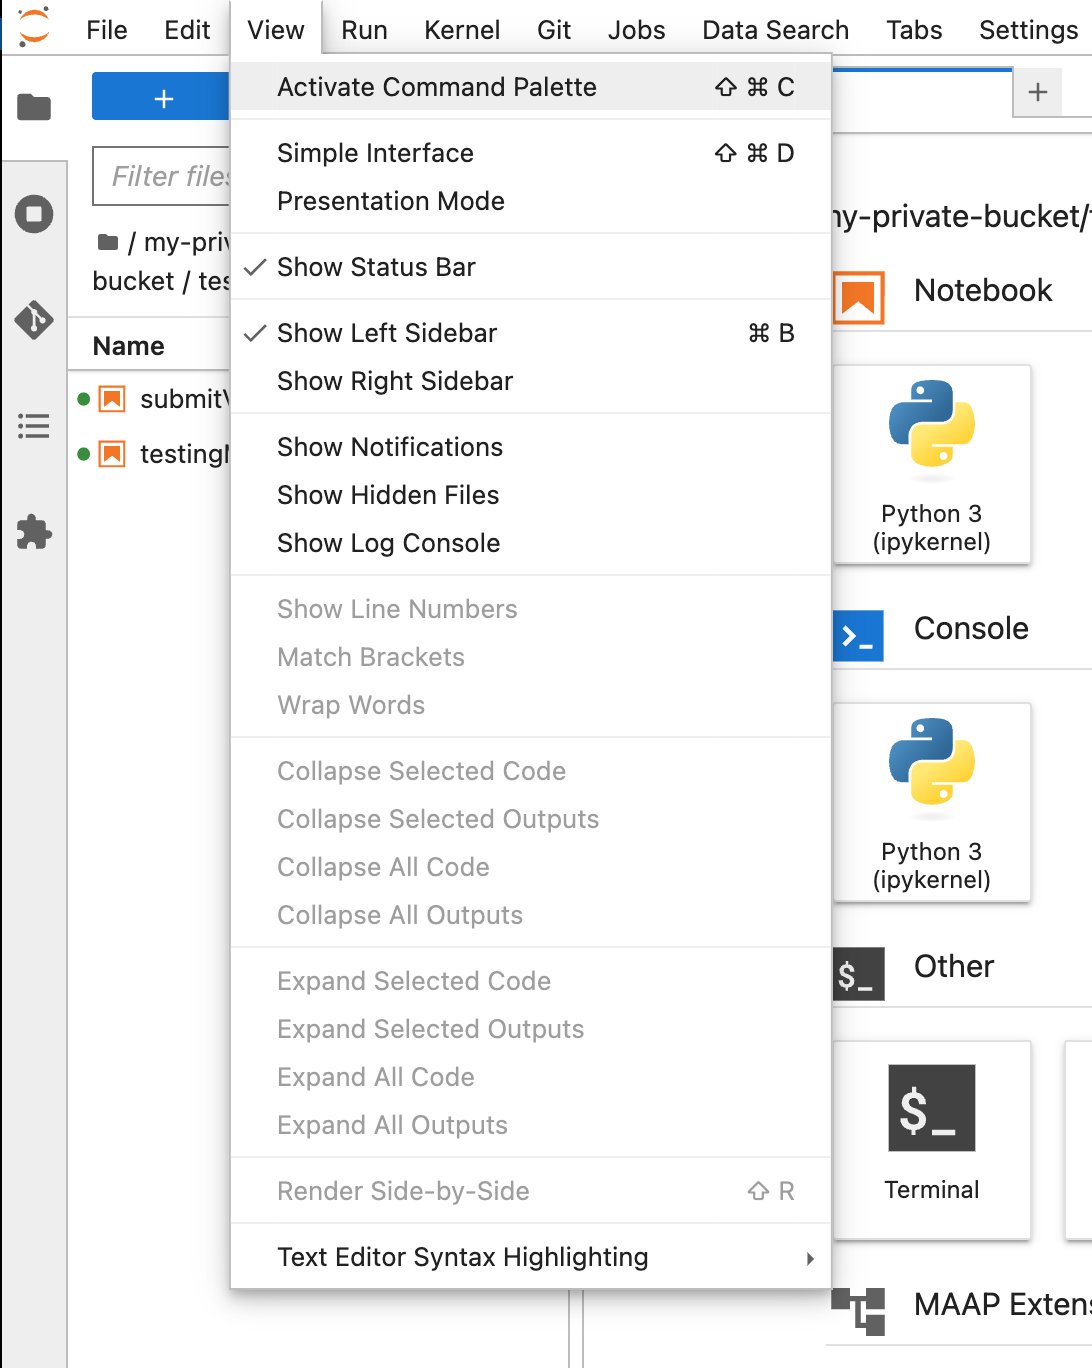Click notebook icon of submit file row
This screenshot has width=1092, height=1368.
click(x=112, y=399)
